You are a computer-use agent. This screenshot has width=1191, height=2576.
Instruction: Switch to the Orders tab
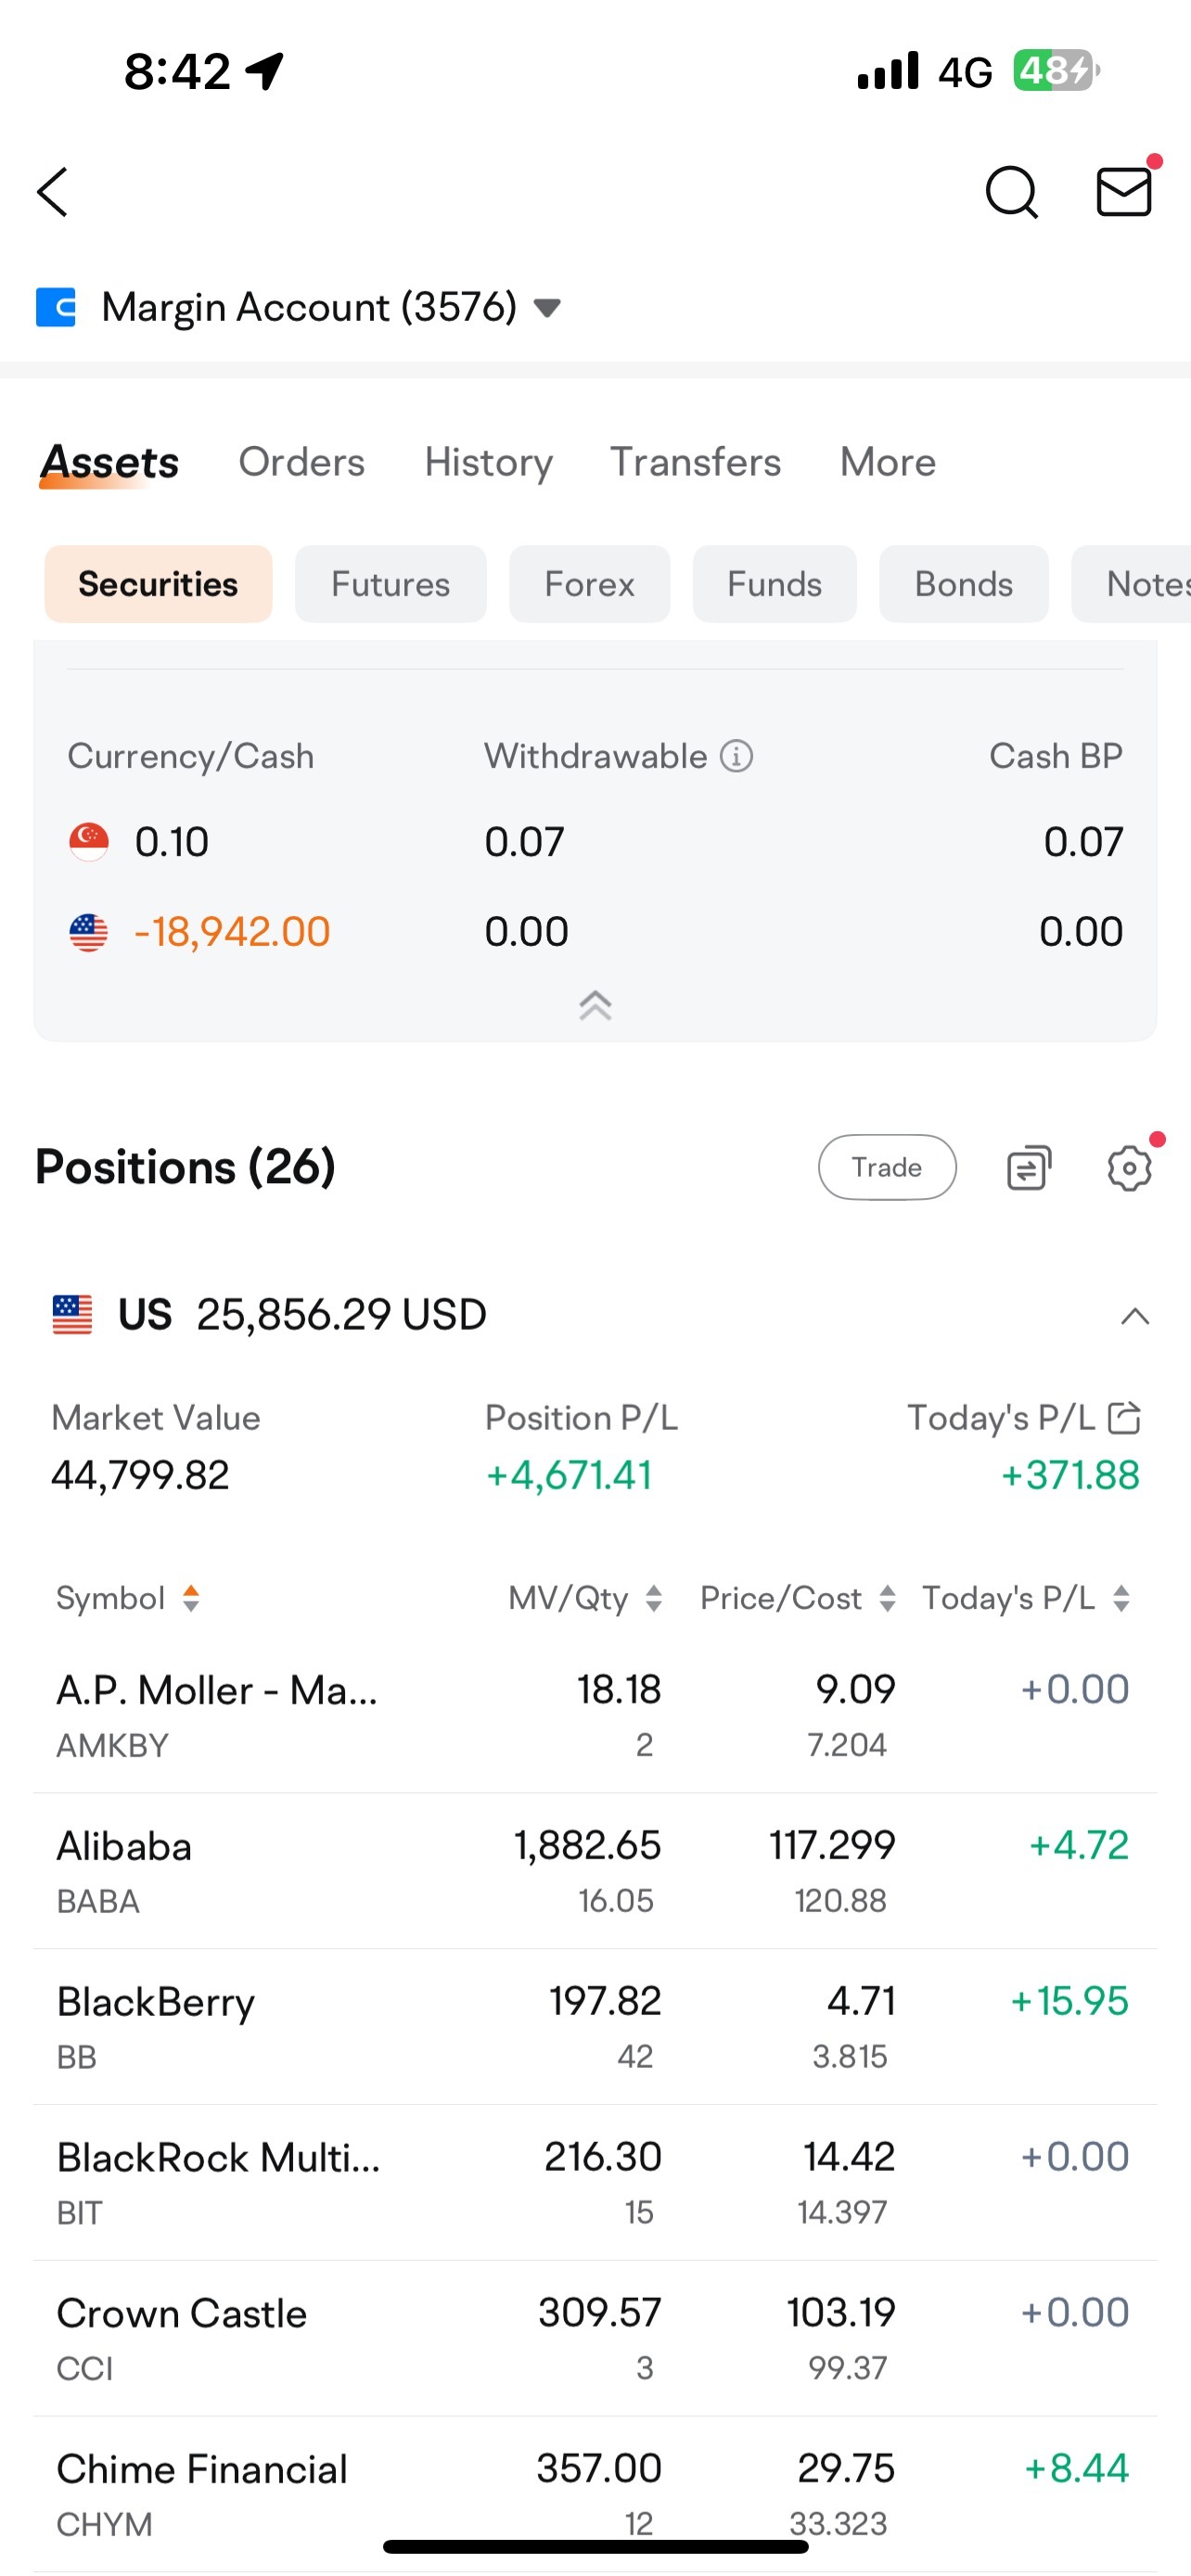point(301,462)
